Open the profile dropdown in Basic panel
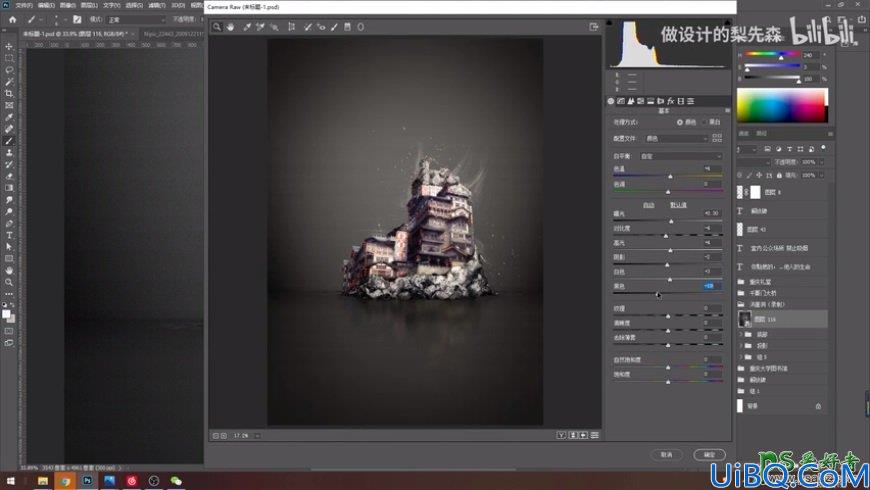 click(x=676, y=138)
